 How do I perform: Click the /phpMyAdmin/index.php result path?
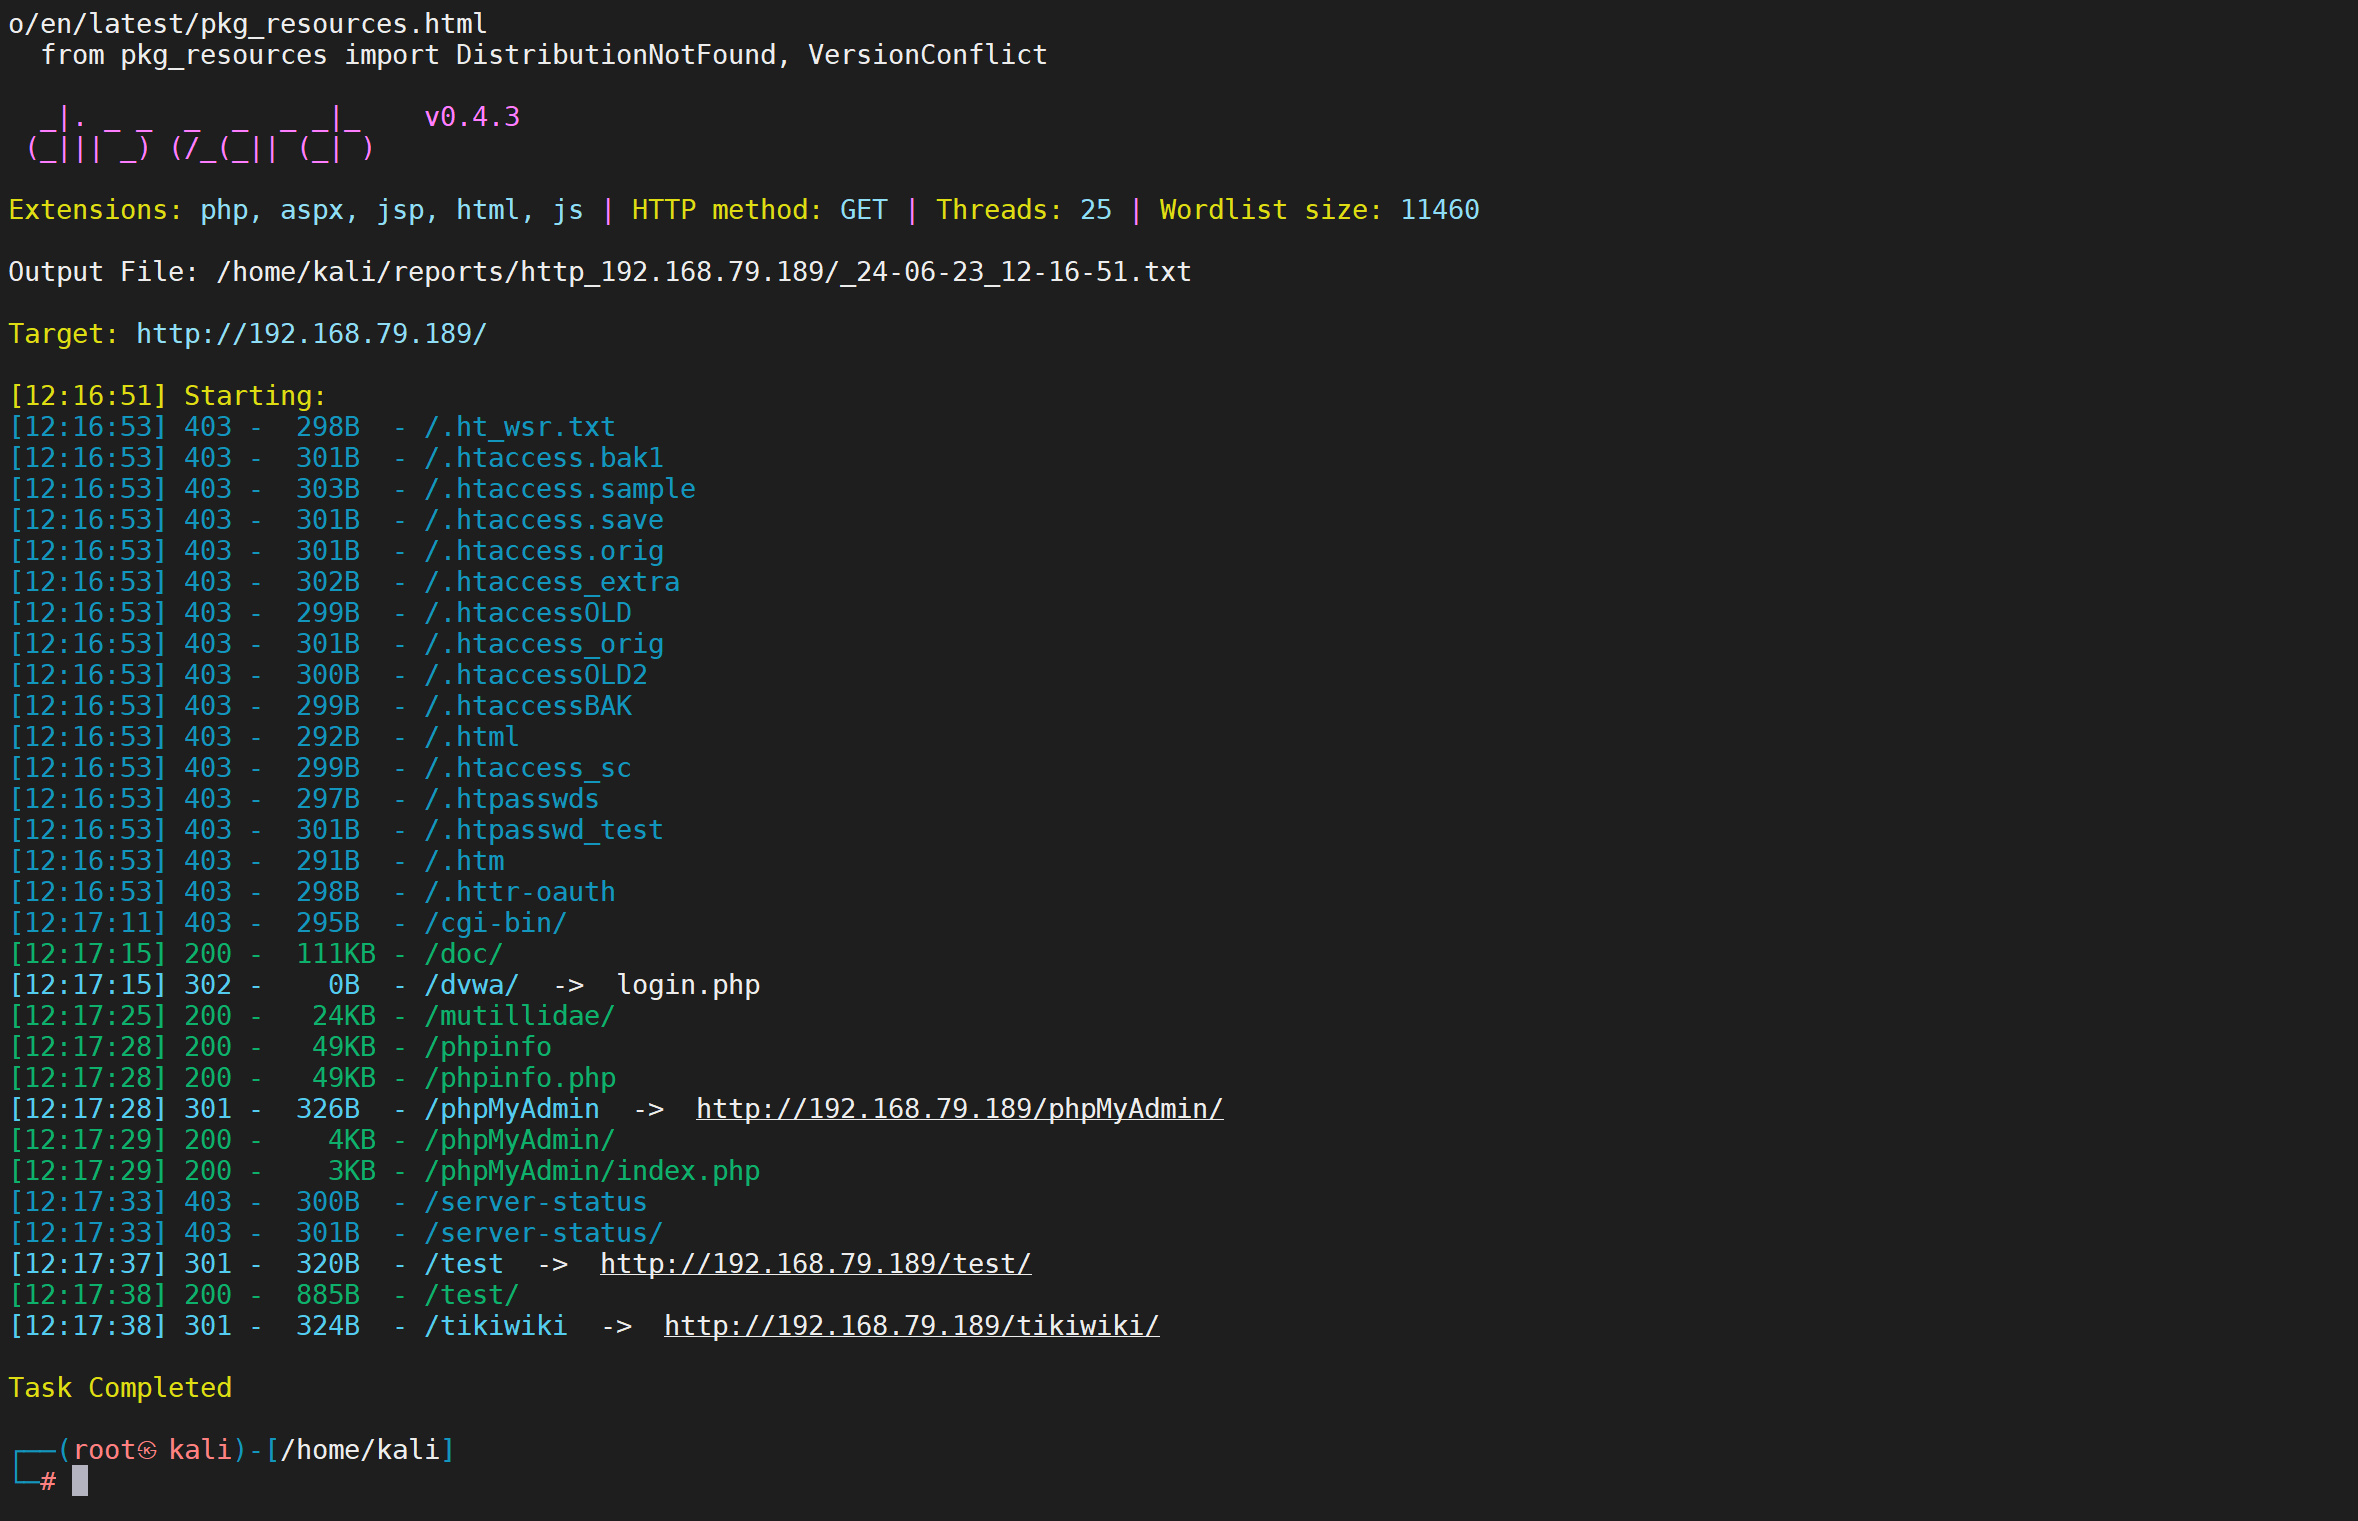click(591, 1171)
